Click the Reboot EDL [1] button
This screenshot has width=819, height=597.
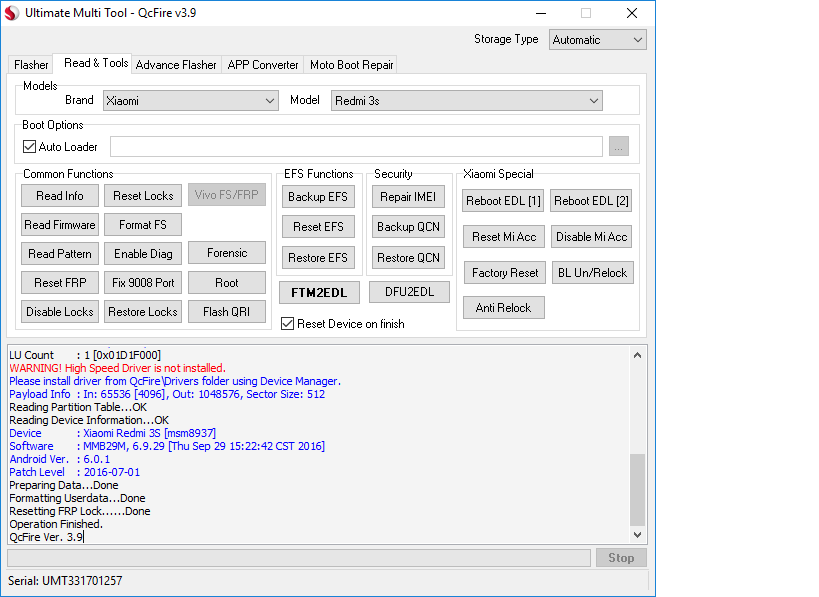pos(503,201)
